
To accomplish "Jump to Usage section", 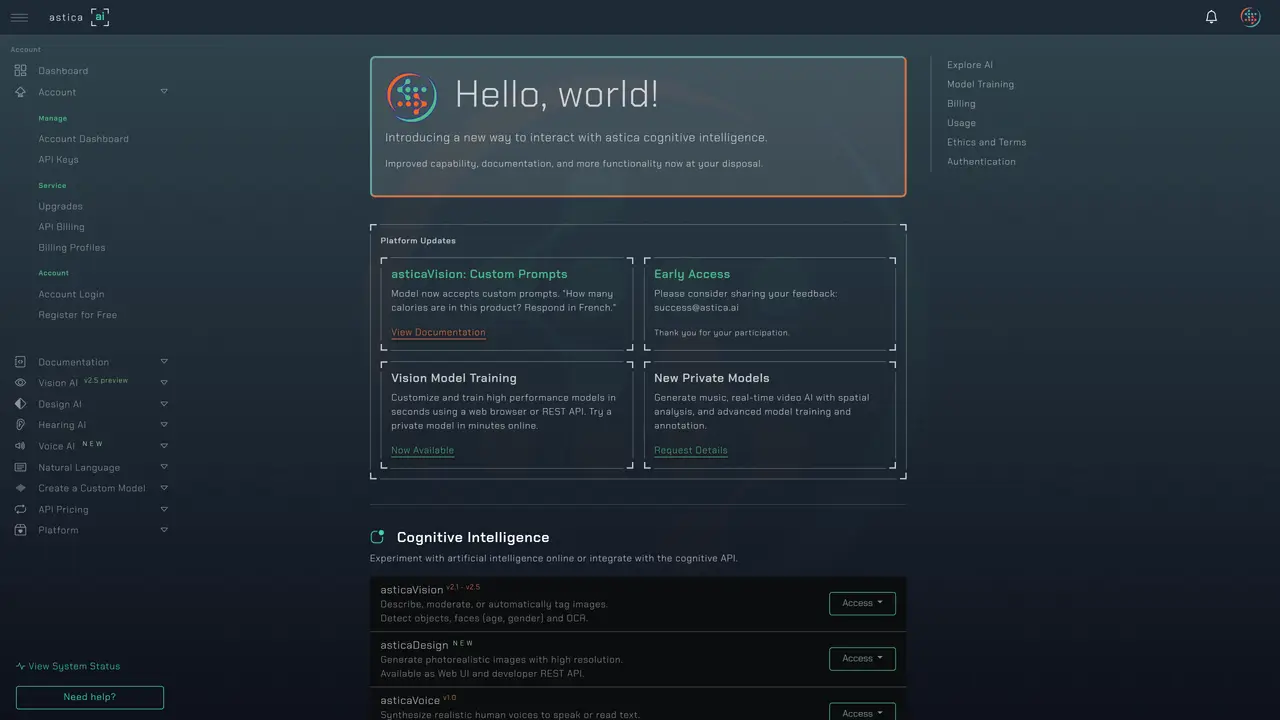I will click(961, 123).
